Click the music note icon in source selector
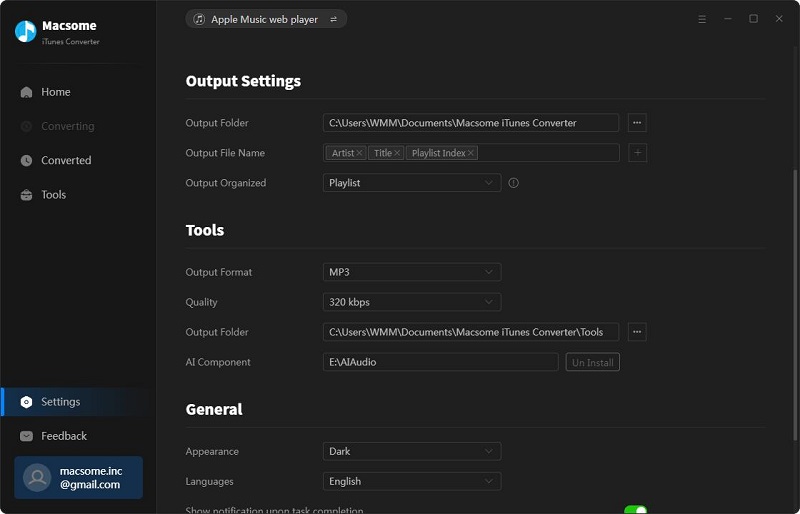Screen dimensions: 800x514 (x=199, y=19)
